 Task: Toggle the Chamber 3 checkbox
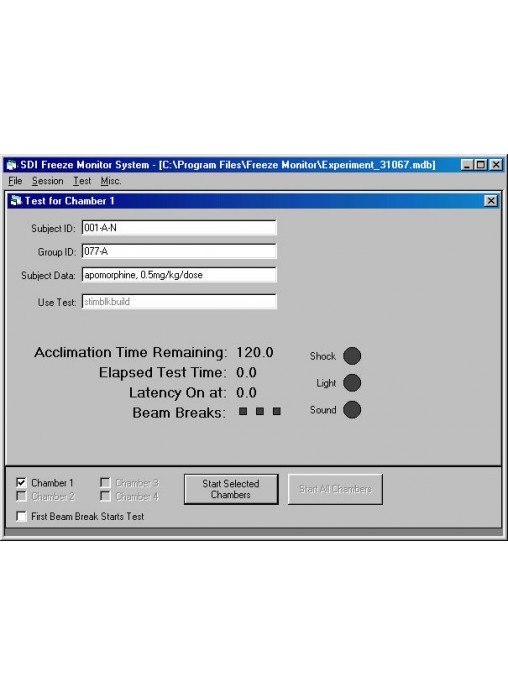105,482
